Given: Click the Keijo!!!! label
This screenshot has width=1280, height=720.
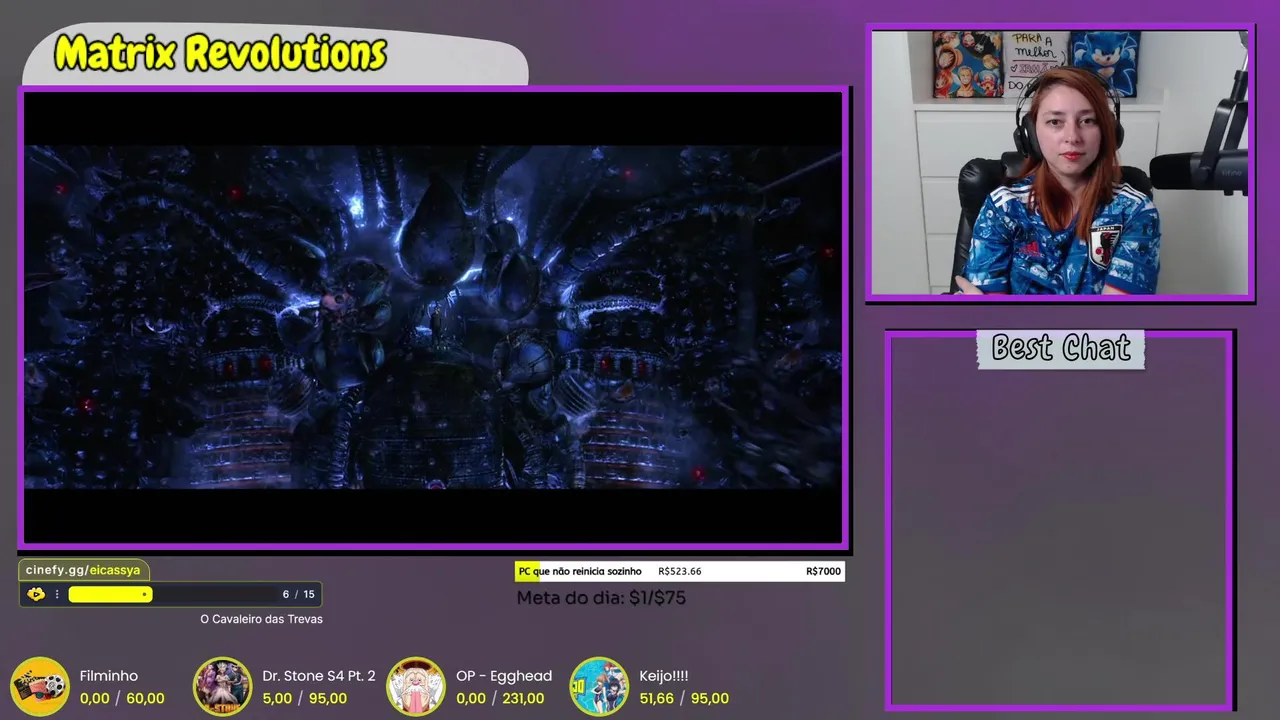Looking at the screenshot, I should 664,676.
